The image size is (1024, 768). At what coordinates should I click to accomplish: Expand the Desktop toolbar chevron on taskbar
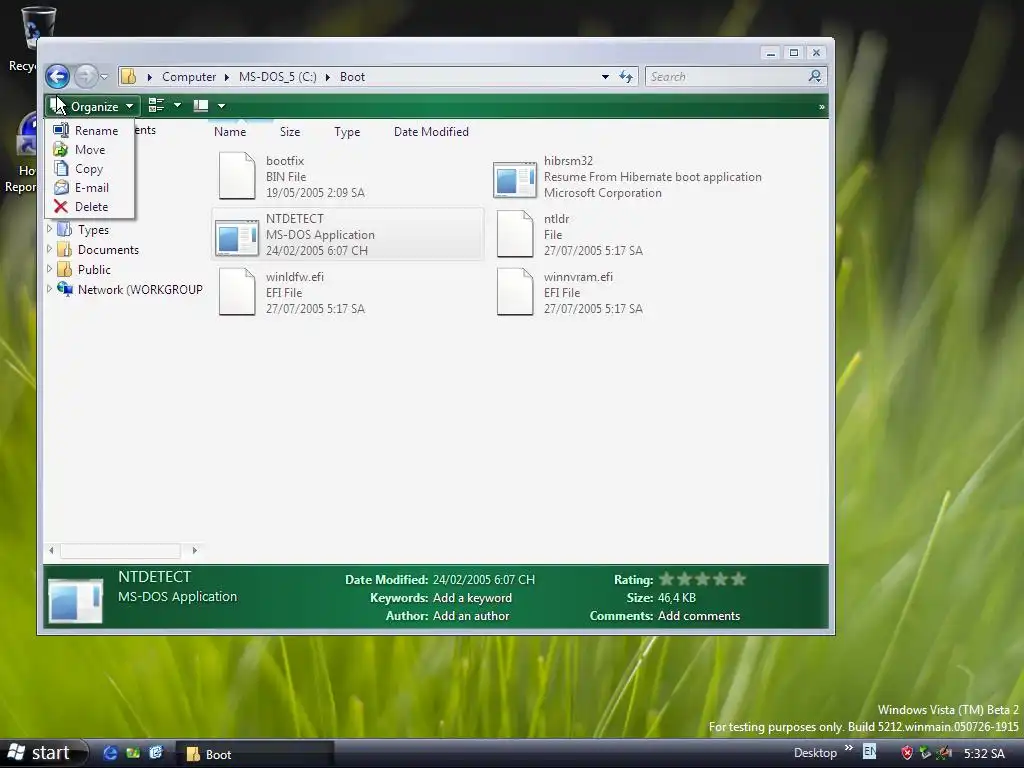[x=848, y=748]
